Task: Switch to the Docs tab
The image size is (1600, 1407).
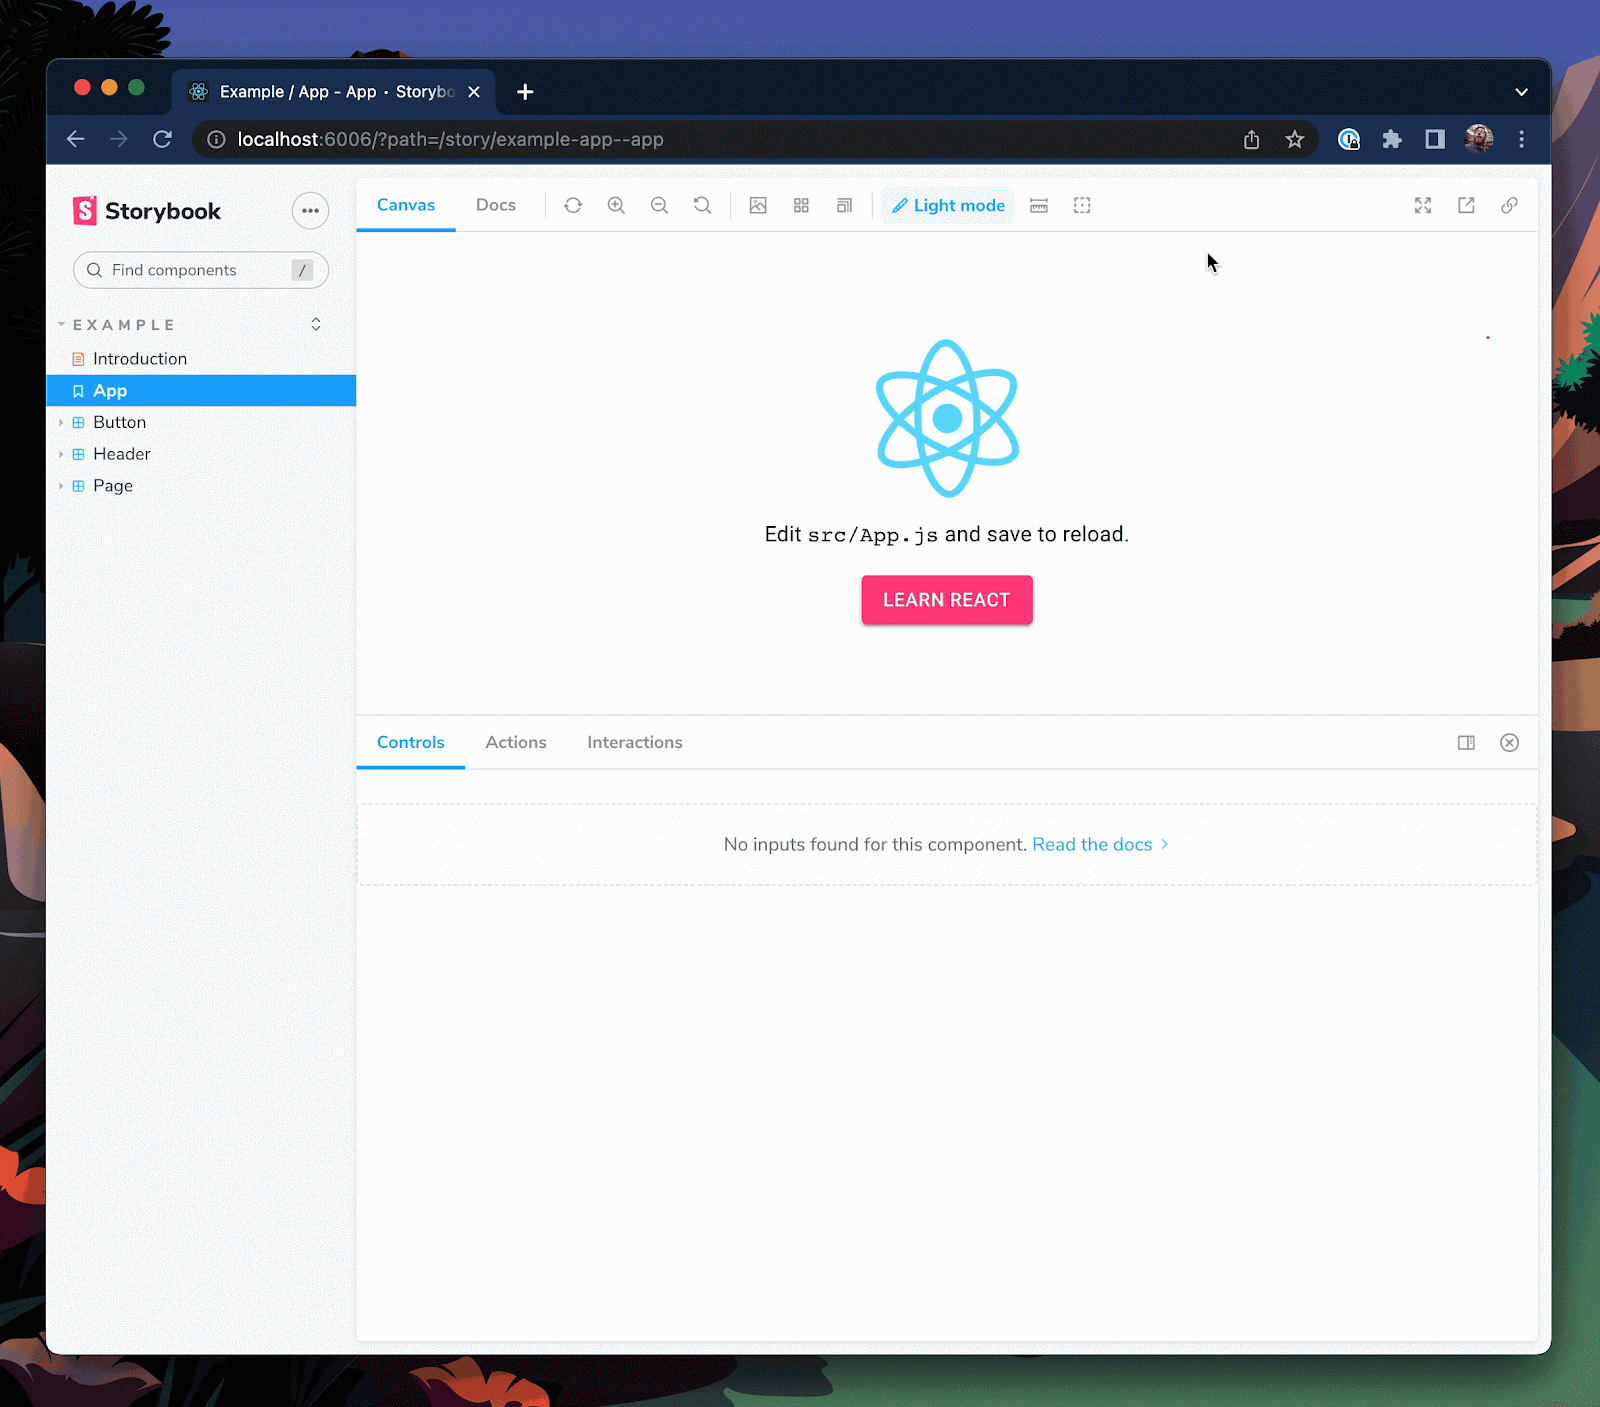Action: (x=496, y=205)
